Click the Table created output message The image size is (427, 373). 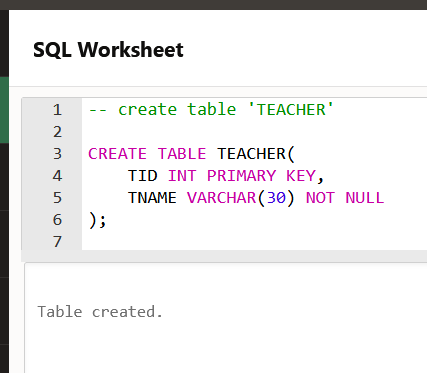pyautogui.click(x=100, y=312)
